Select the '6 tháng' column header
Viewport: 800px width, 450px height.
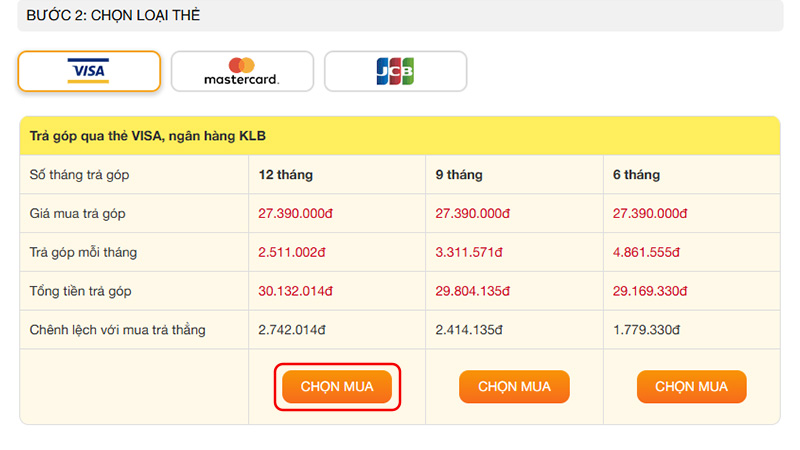point(636,175)
